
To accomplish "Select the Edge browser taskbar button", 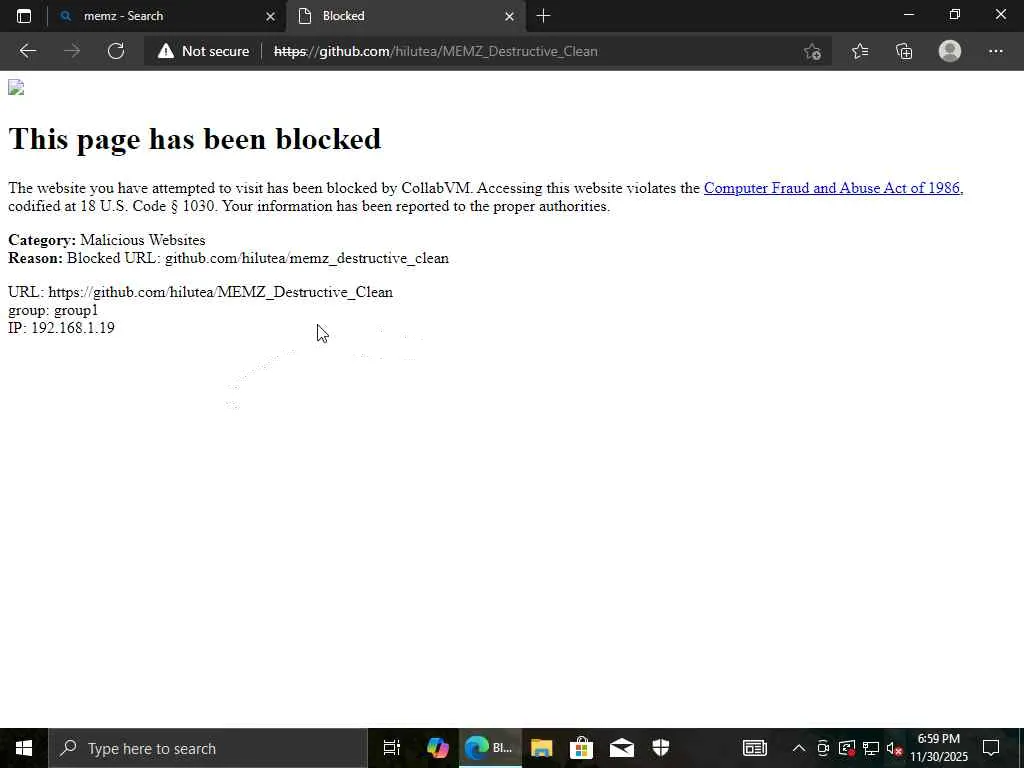I will [490, 748].
